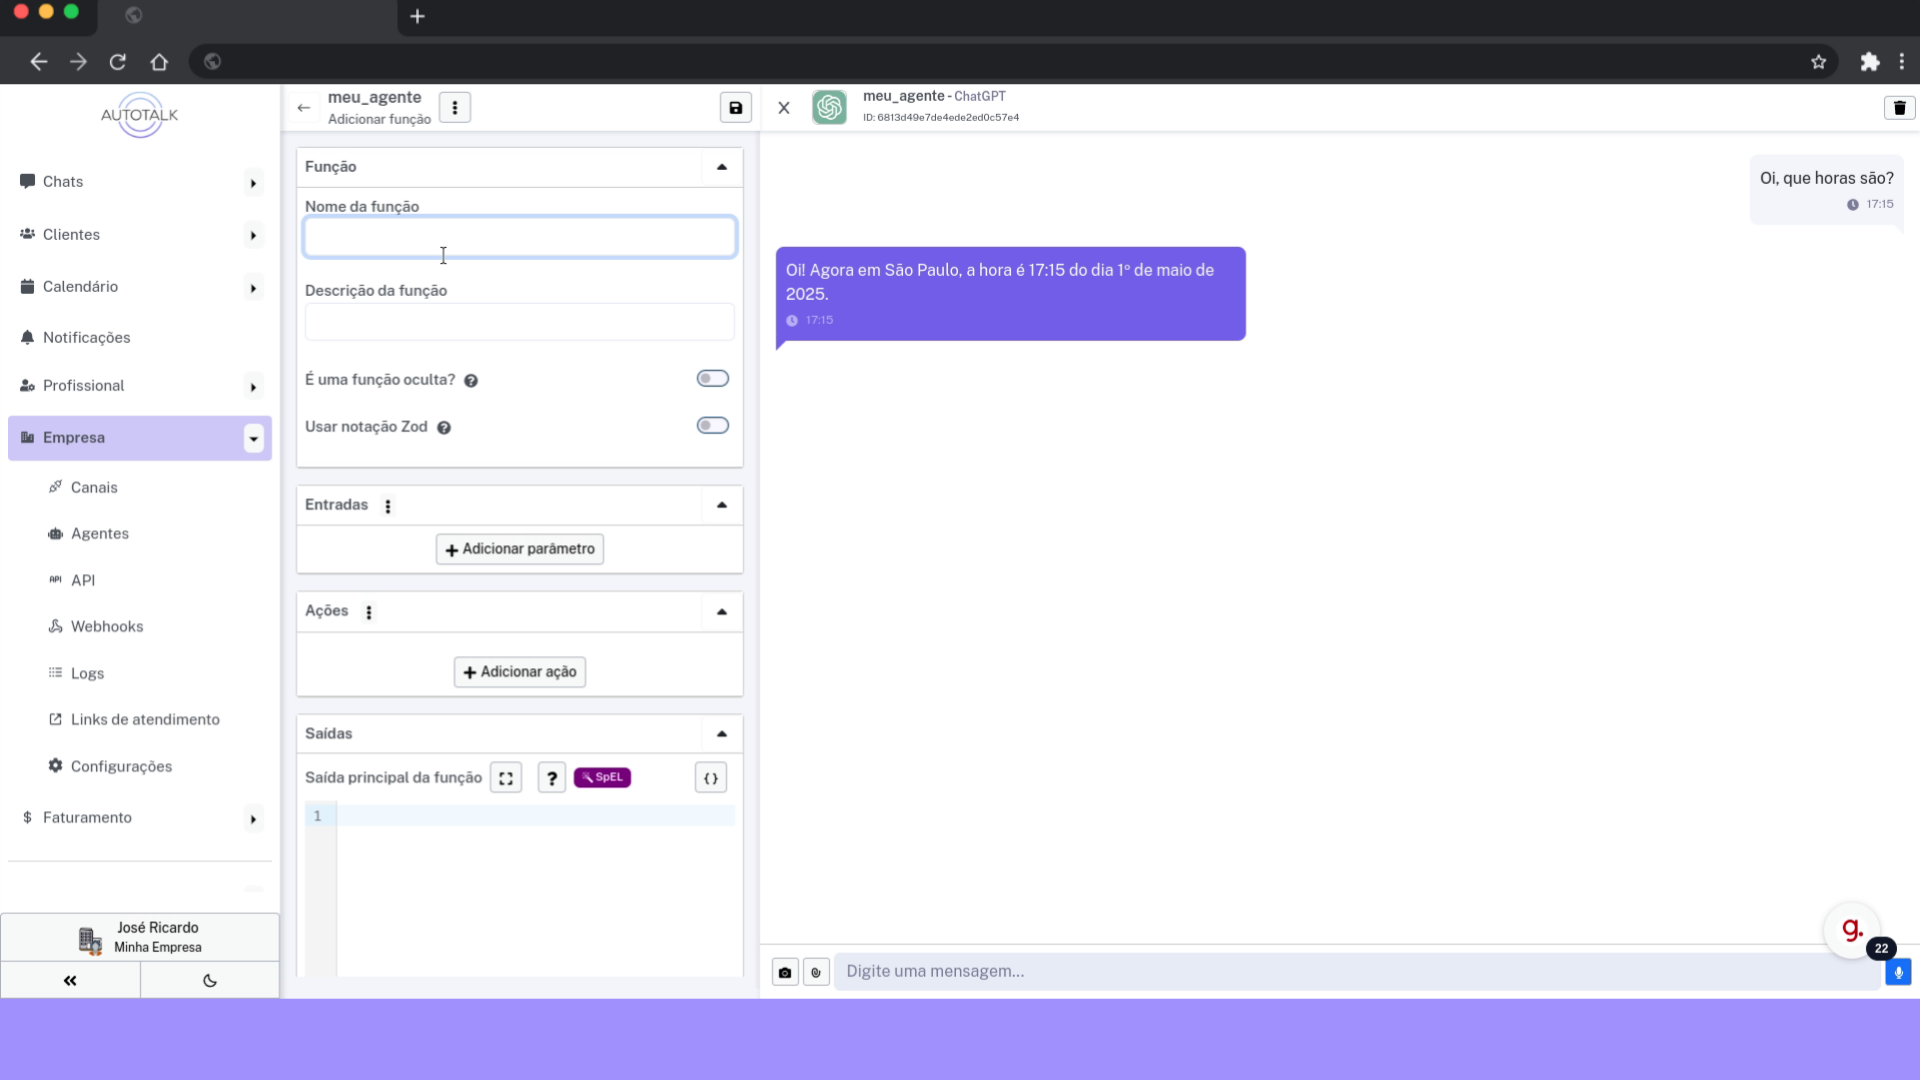This screenshot has height=1080, width=1920.
Task: Click the camera icon in the chat input
Action: (785, 972)
